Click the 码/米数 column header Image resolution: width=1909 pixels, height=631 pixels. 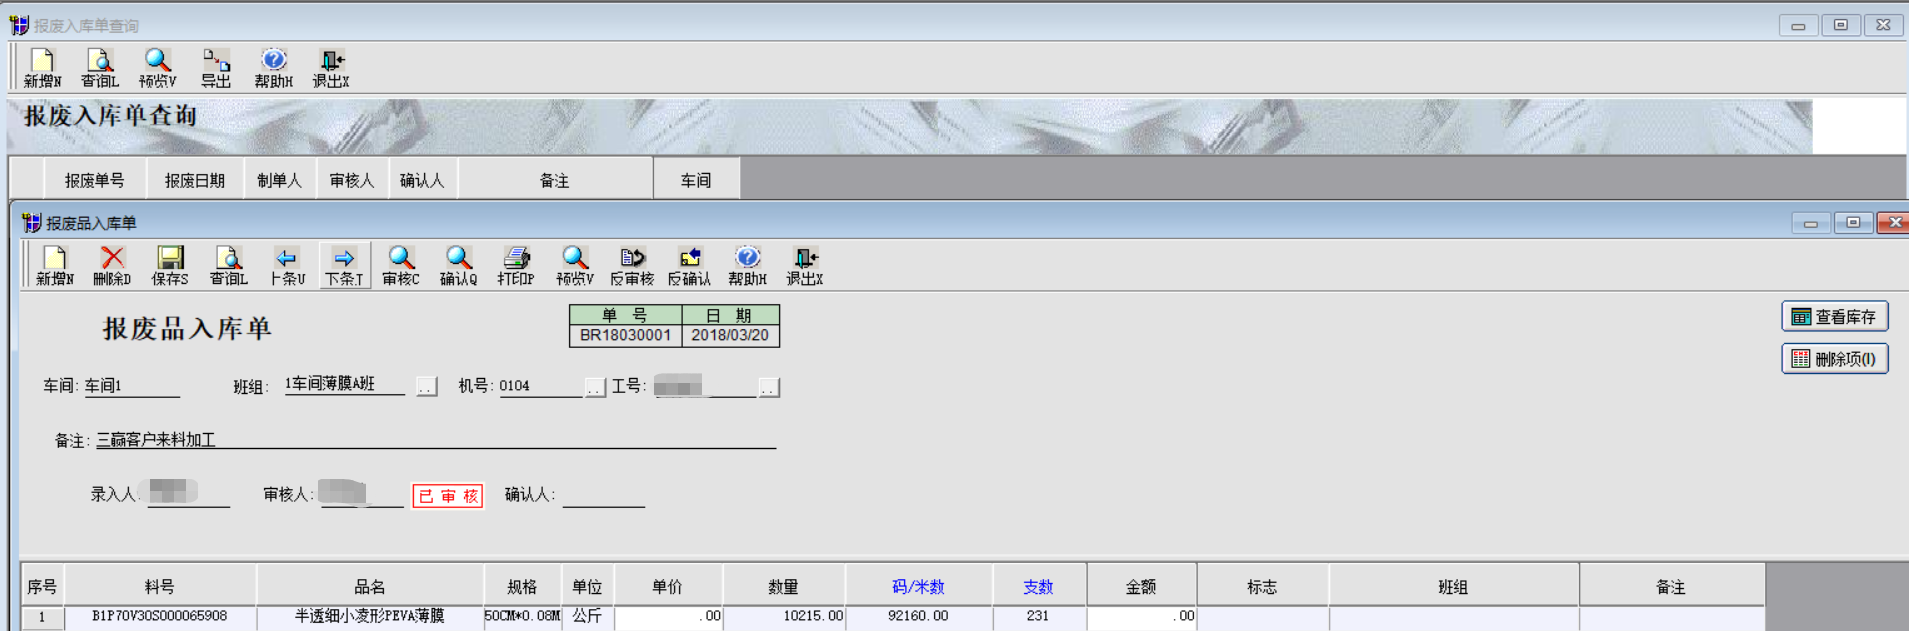pyautogui.click(x=918, y=587)
